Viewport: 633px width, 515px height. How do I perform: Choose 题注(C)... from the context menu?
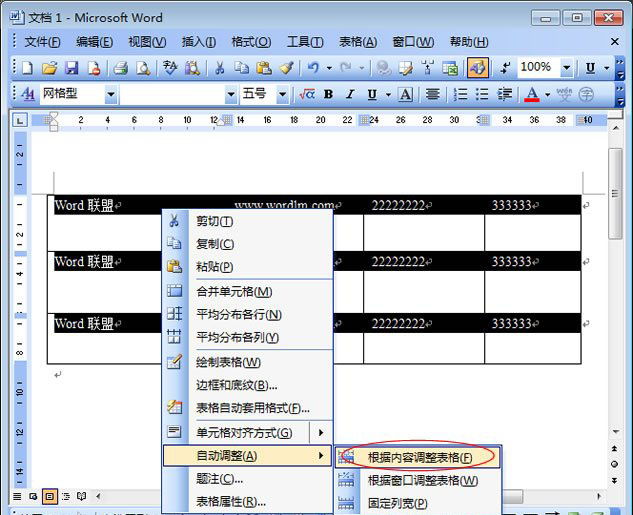point(247,479)
